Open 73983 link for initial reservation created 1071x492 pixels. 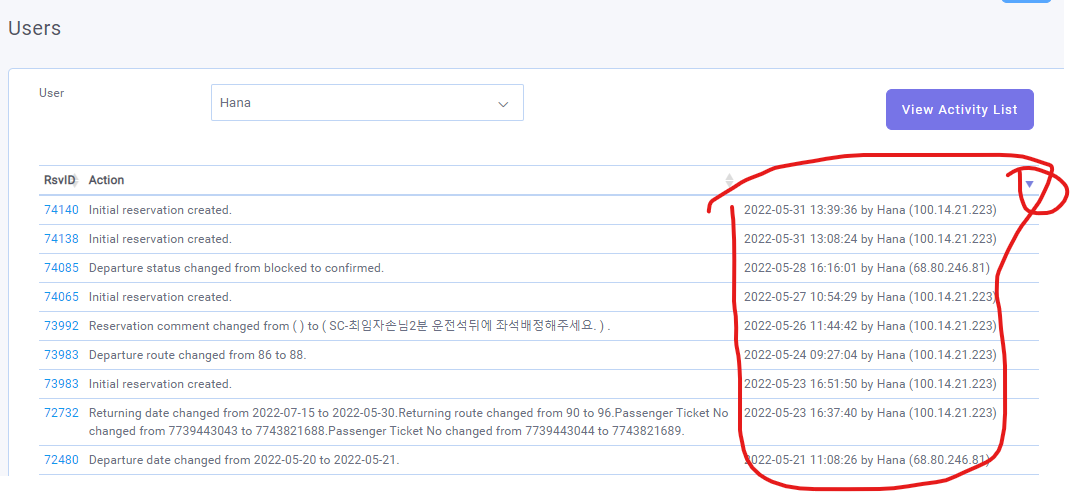tap(61, 384)
